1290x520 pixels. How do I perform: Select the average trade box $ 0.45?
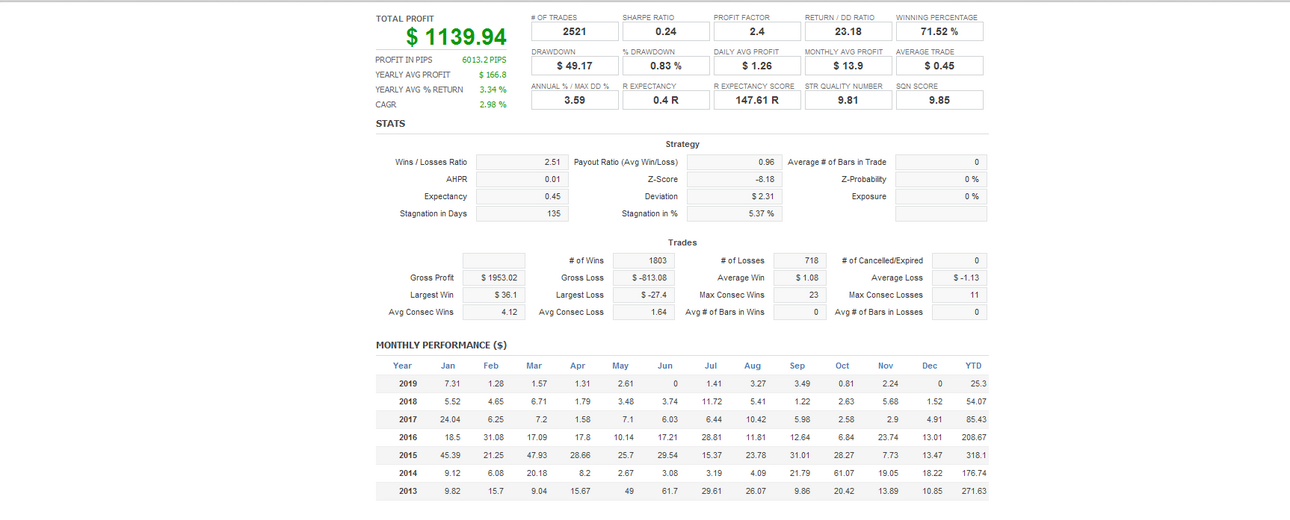939,66
